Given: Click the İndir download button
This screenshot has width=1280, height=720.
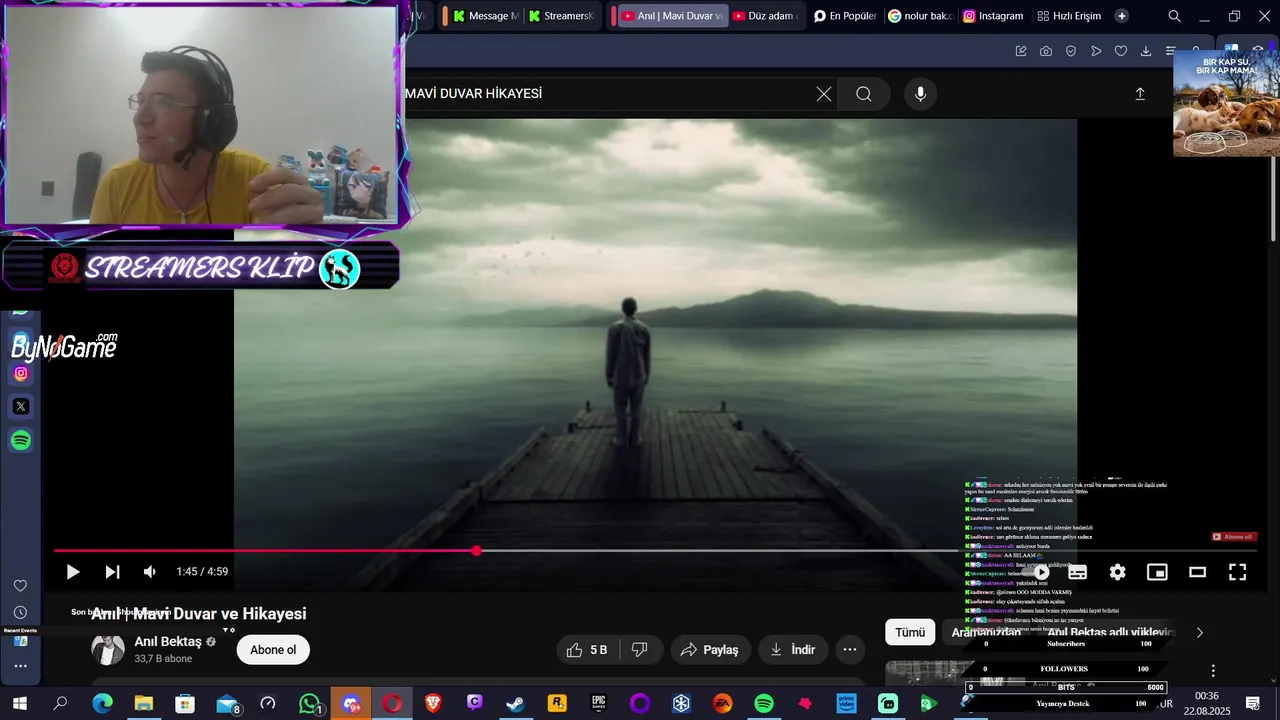Looking at the screenshot, I should click(x=793, y=650).
